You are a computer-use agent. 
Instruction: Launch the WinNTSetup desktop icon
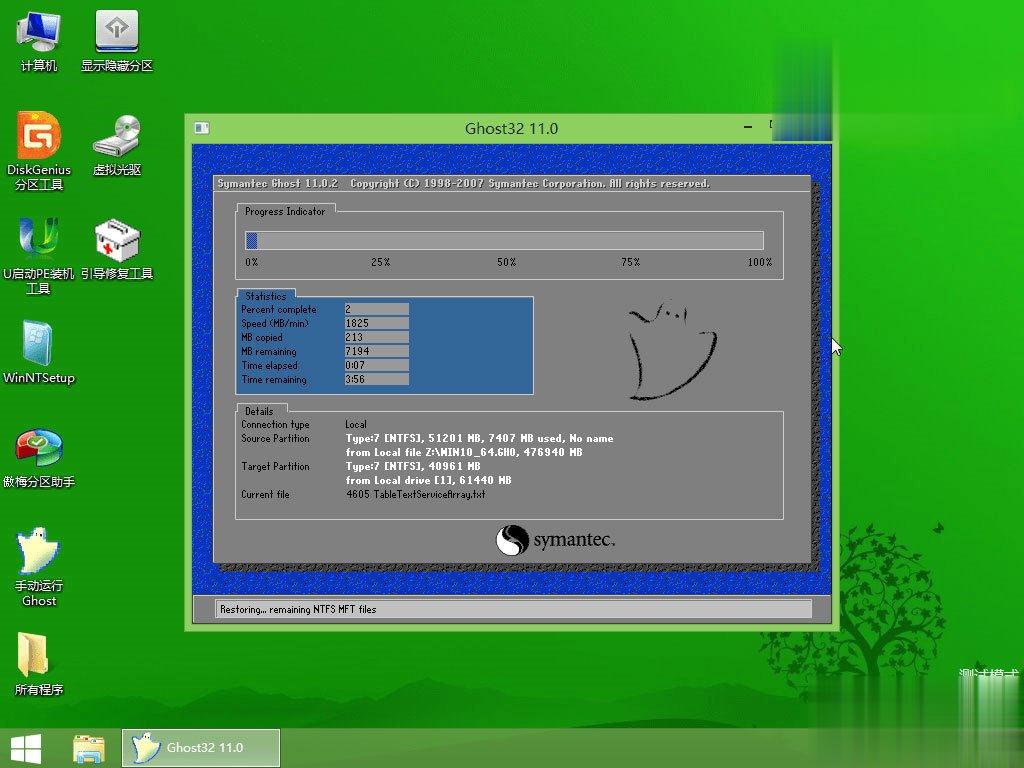click(39, 353)
